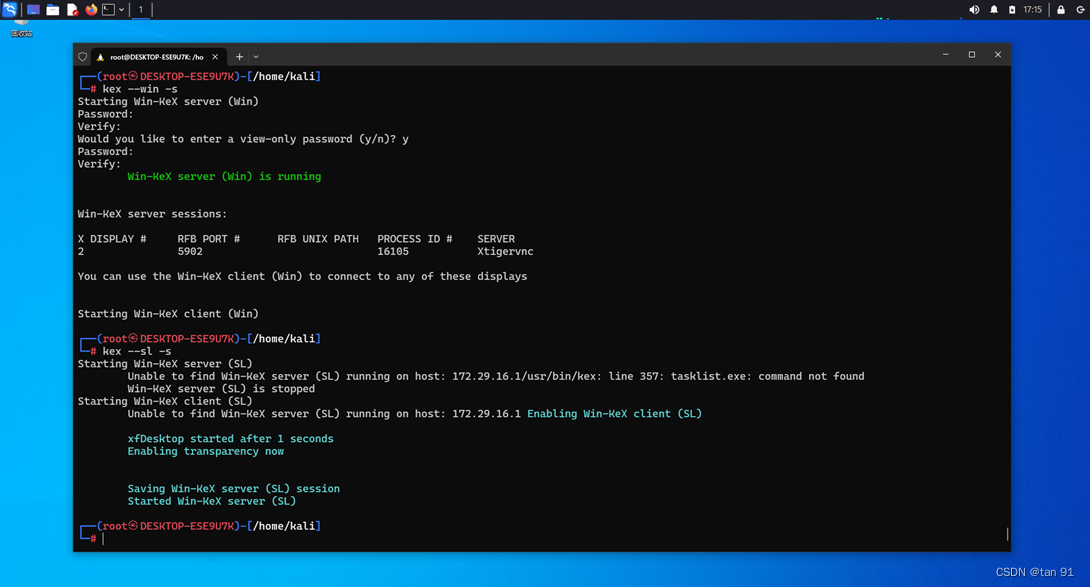Image resolution: width=1090 pixels, height=587 pixels.
Task: Open the volume control in the panel
Action: (974, 10)
